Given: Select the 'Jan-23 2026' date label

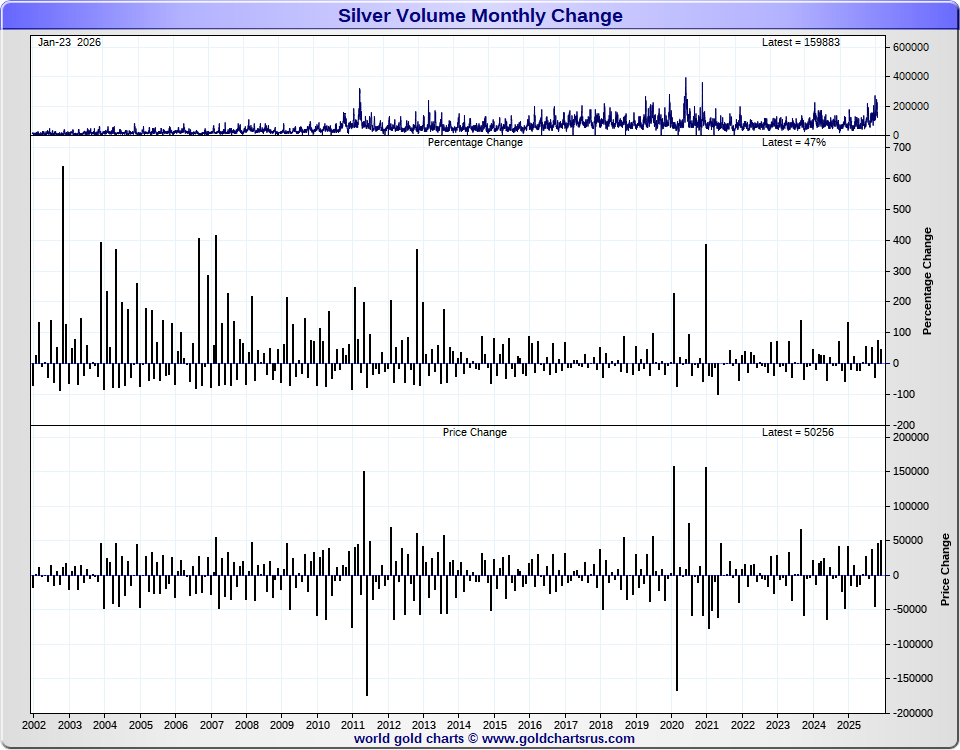Looking at the screenshot, I should point(69,42).
